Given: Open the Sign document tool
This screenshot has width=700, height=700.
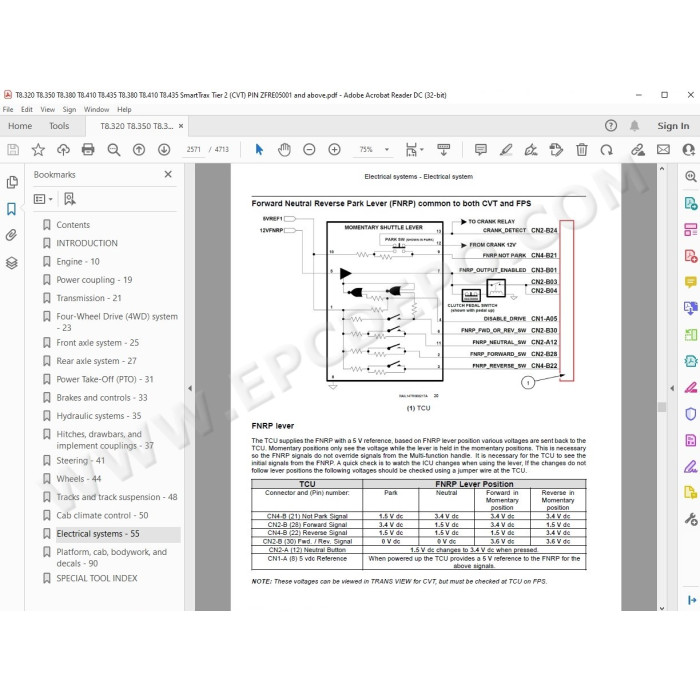Looking at the screenshot, I should tap(531, 150).
